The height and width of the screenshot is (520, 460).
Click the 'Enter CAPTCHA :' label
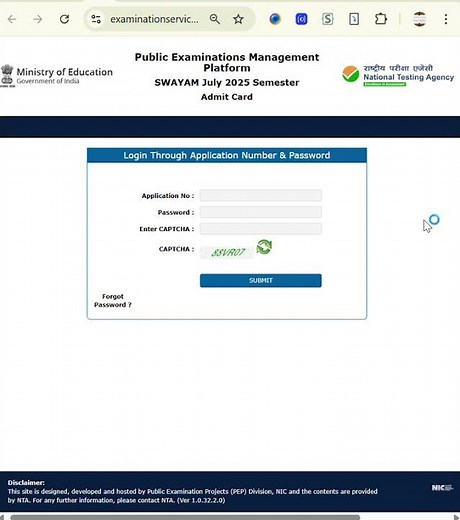pyautogui.click(x=167, y=229)
